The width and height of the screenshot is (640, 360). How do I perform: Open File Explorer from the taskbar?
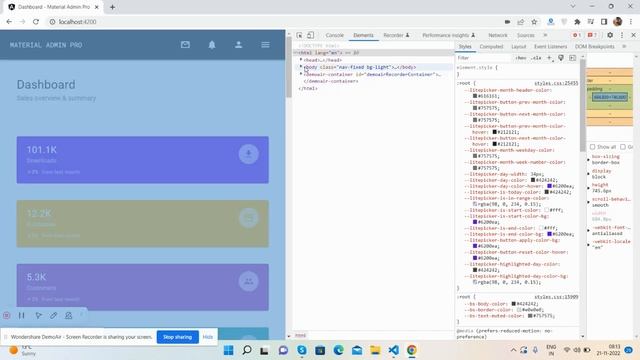tap(375, 350)
